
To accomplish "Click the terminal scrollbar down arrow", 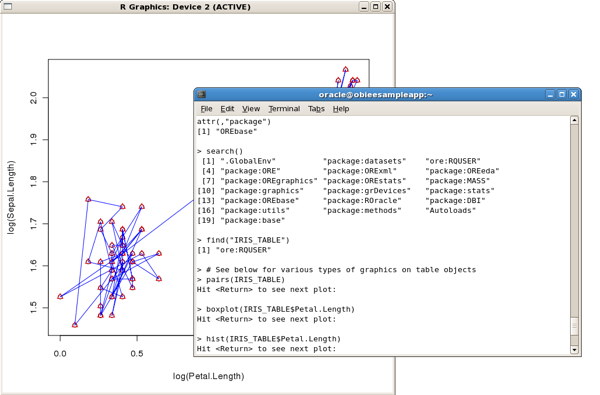I will tap(574, 349).
